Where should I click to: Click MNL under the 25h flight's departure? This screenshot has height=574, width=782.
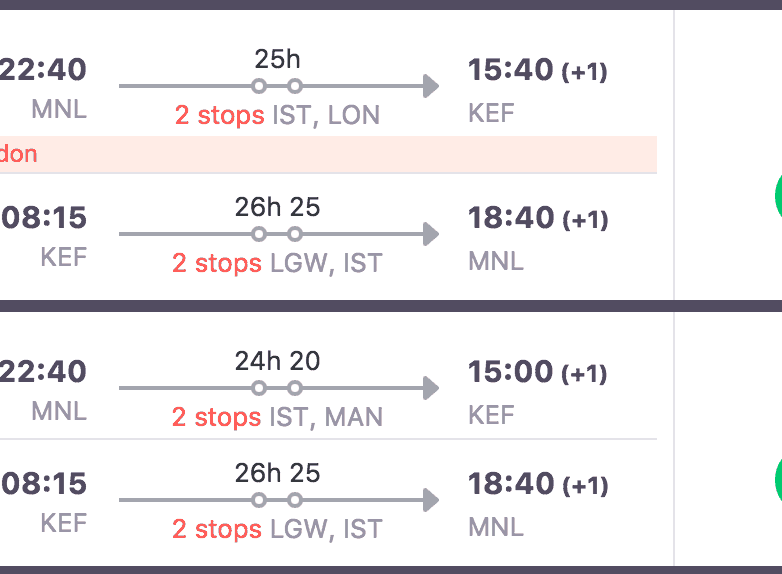tap(59, 109)
